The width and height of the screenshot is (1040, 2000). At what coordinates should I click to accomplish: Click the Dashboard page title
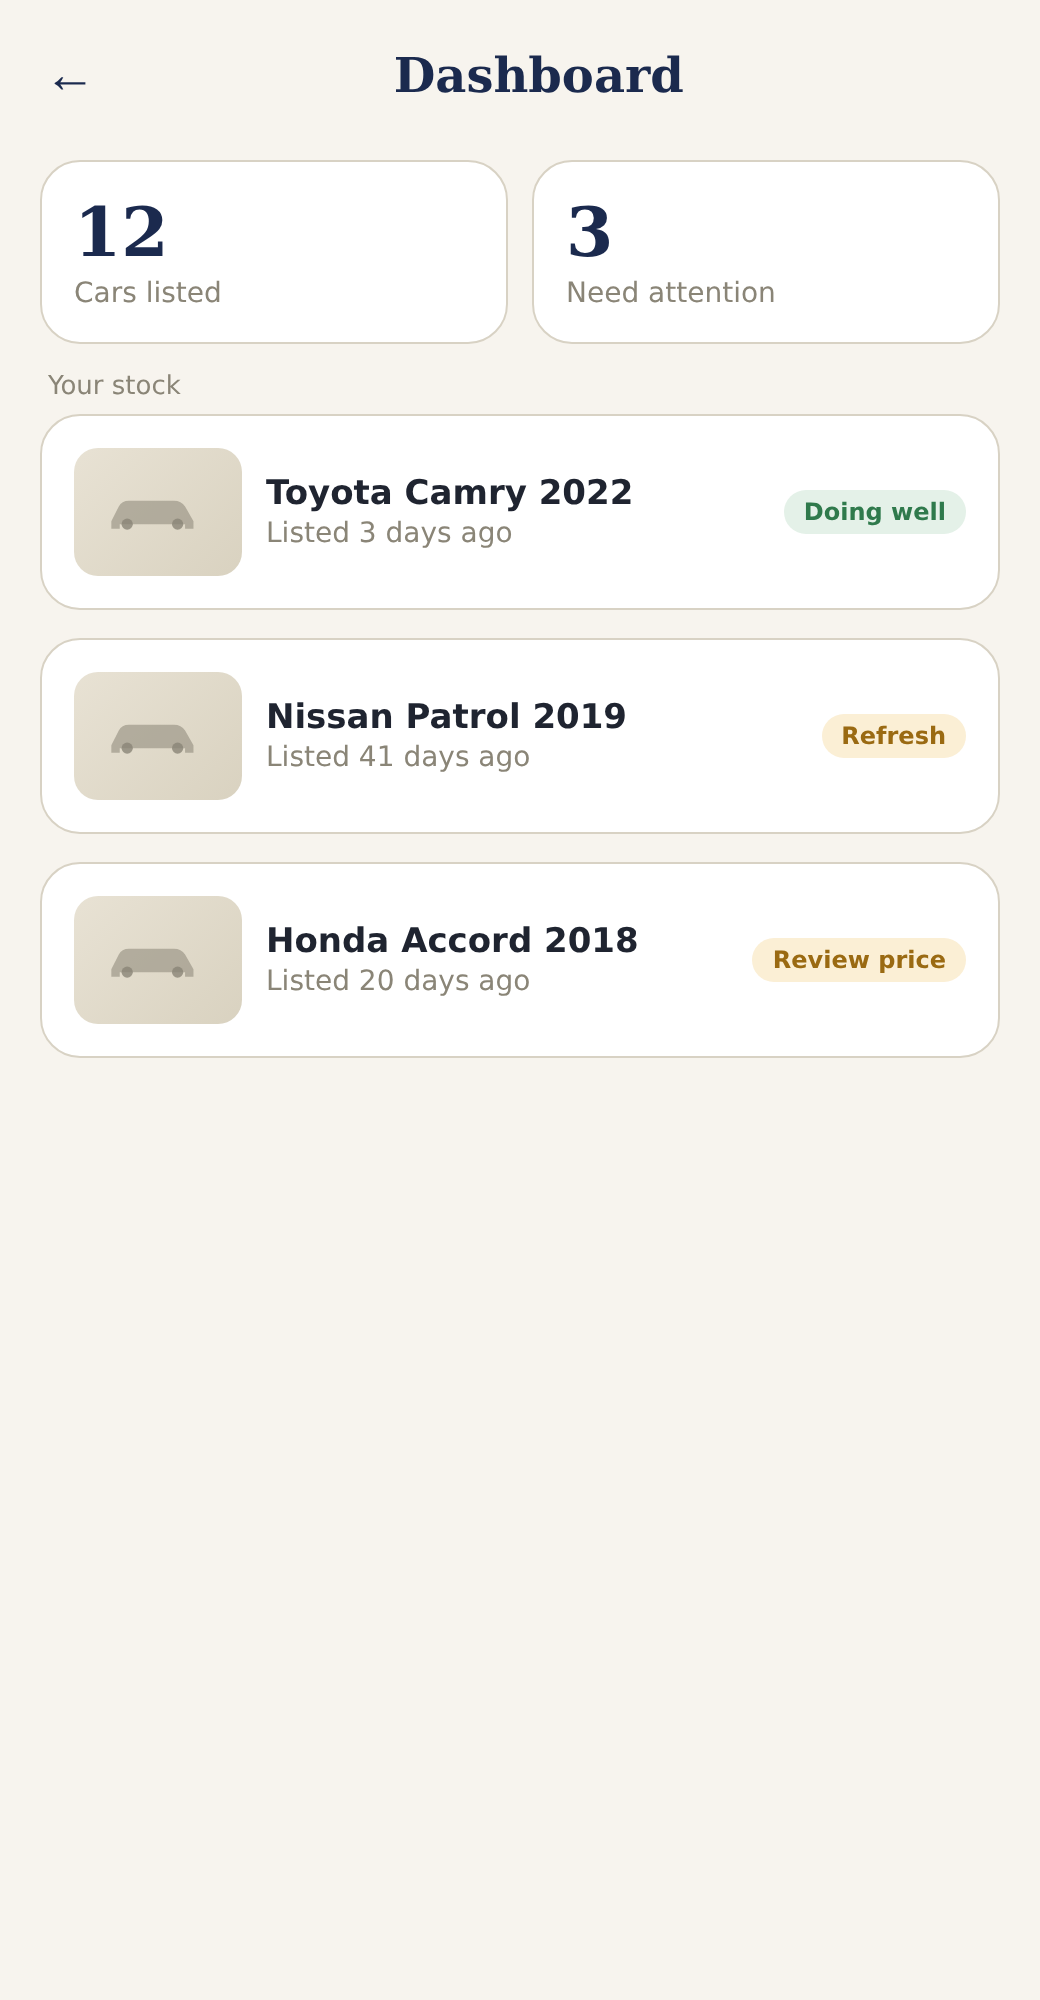click(x=539, y=76)
